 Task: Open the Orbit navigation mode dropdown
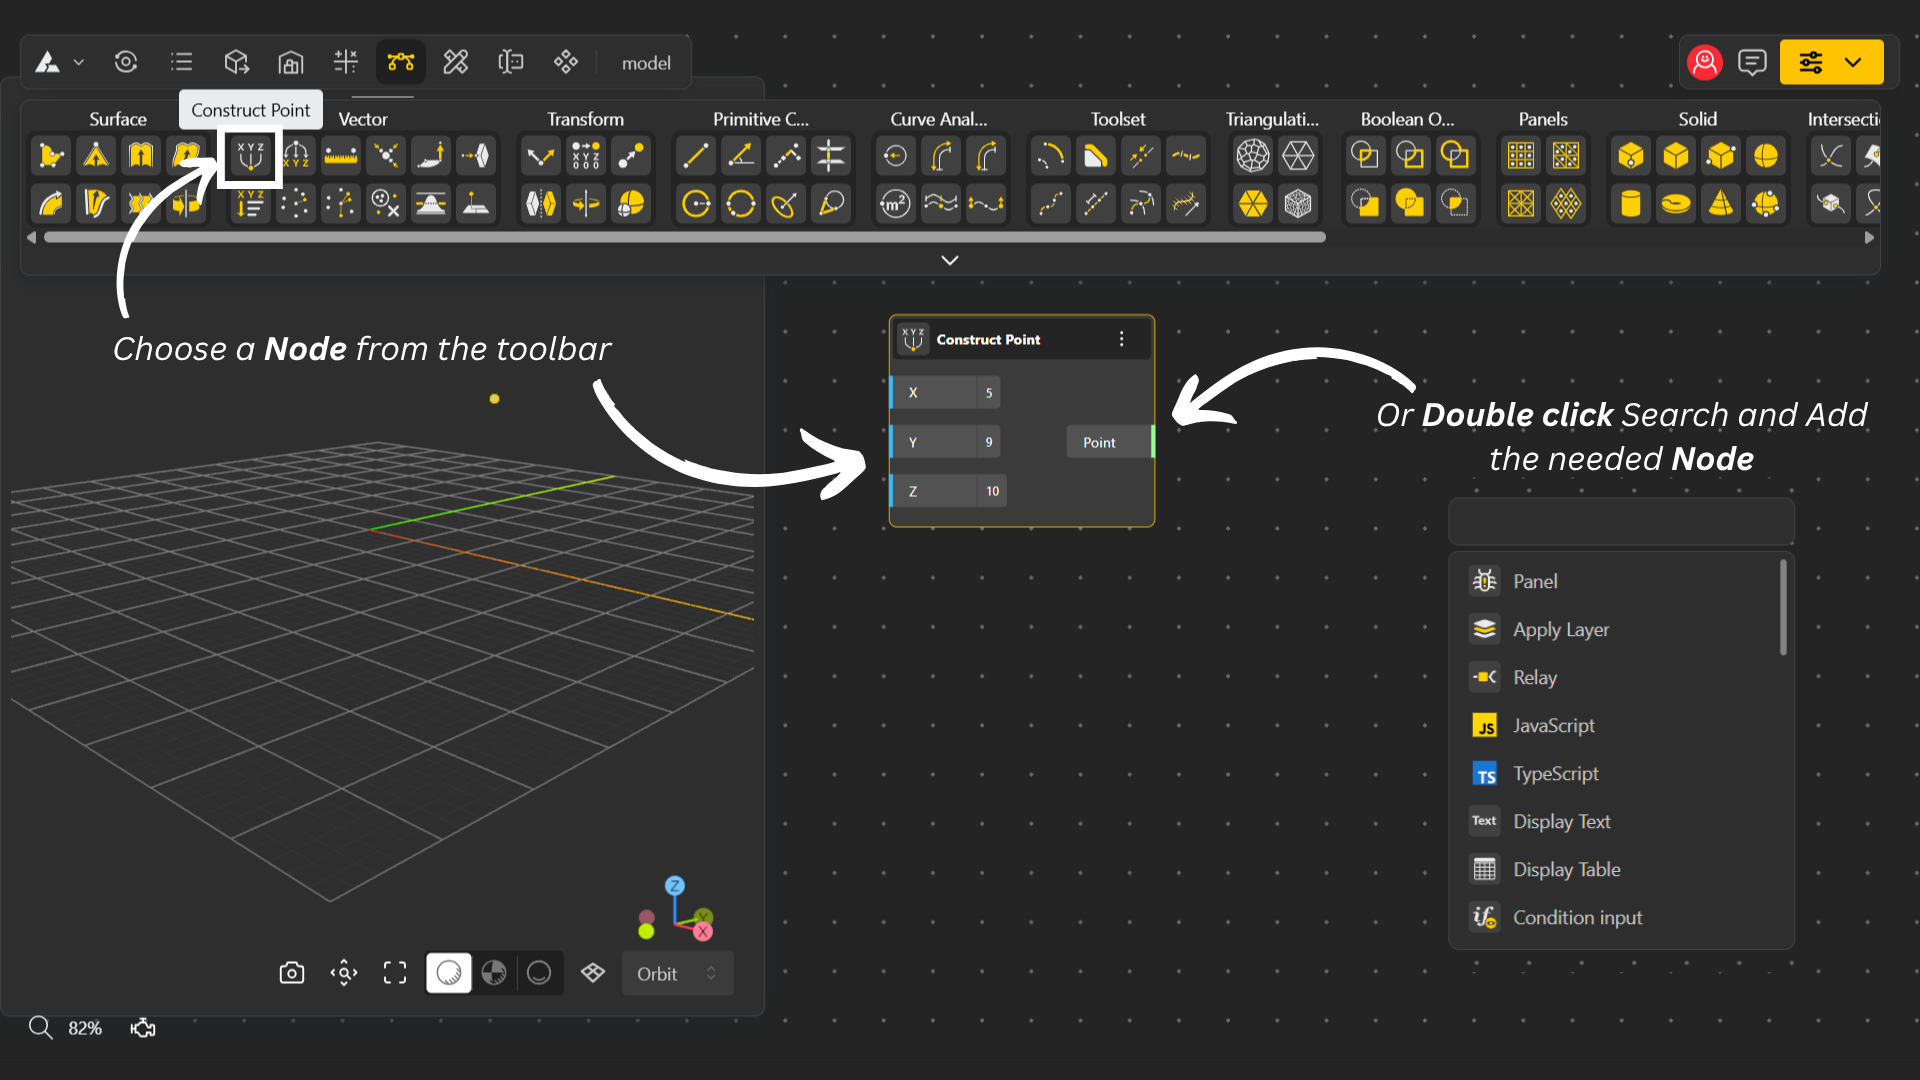pos(677,973)
